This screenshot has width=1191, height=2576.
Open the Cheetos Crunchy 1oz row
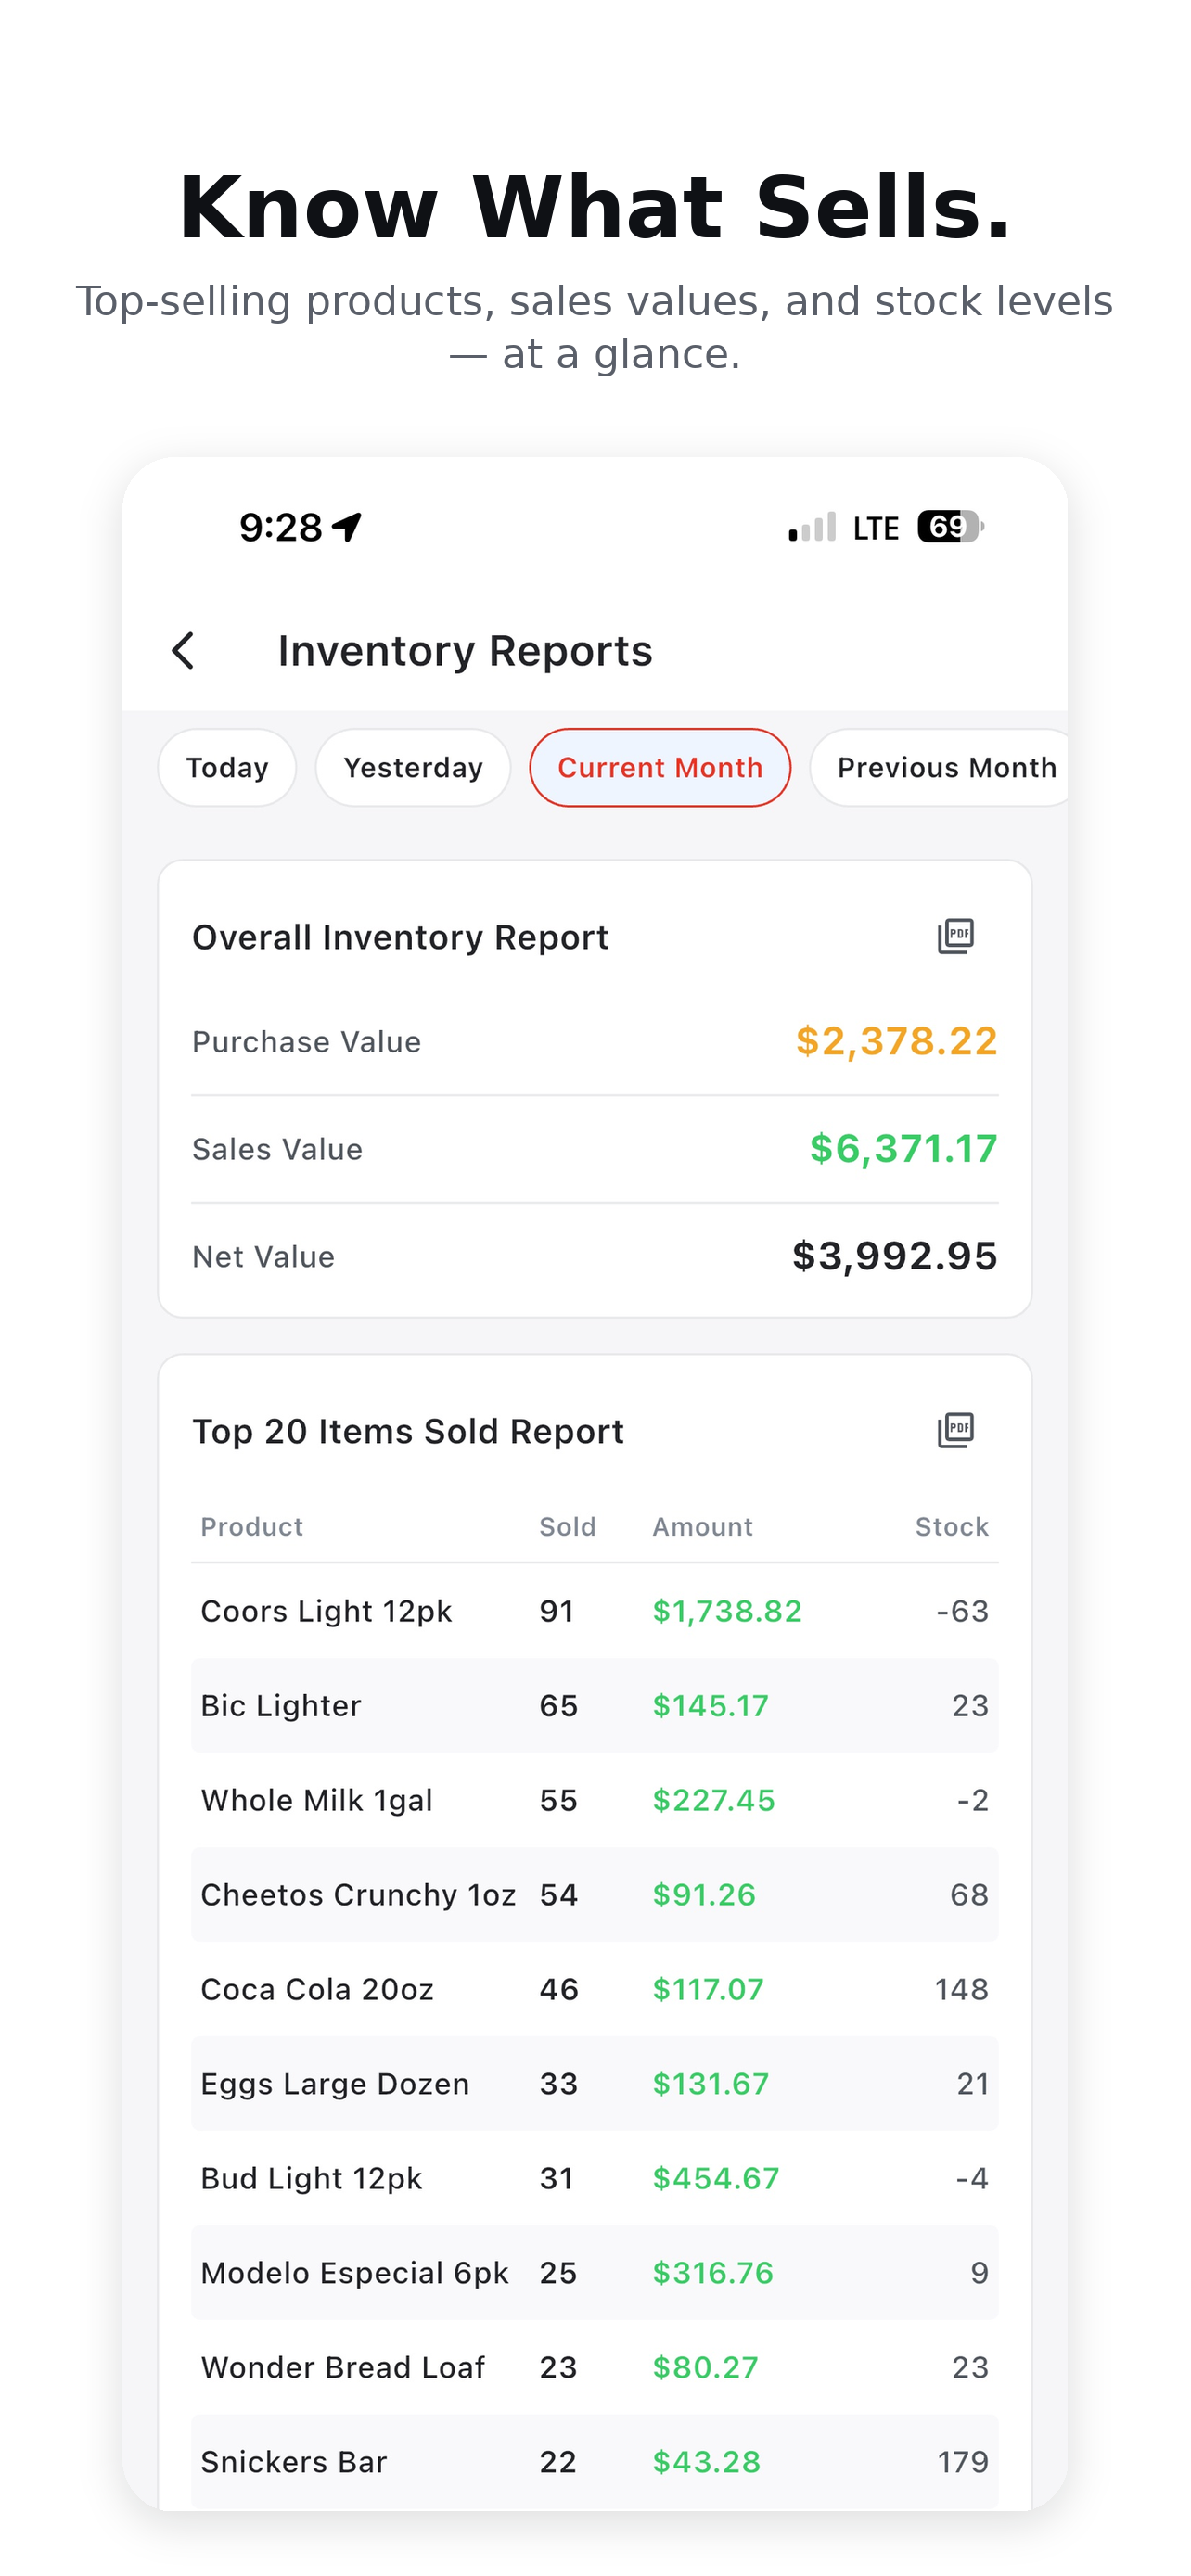tap(595, 1894)
